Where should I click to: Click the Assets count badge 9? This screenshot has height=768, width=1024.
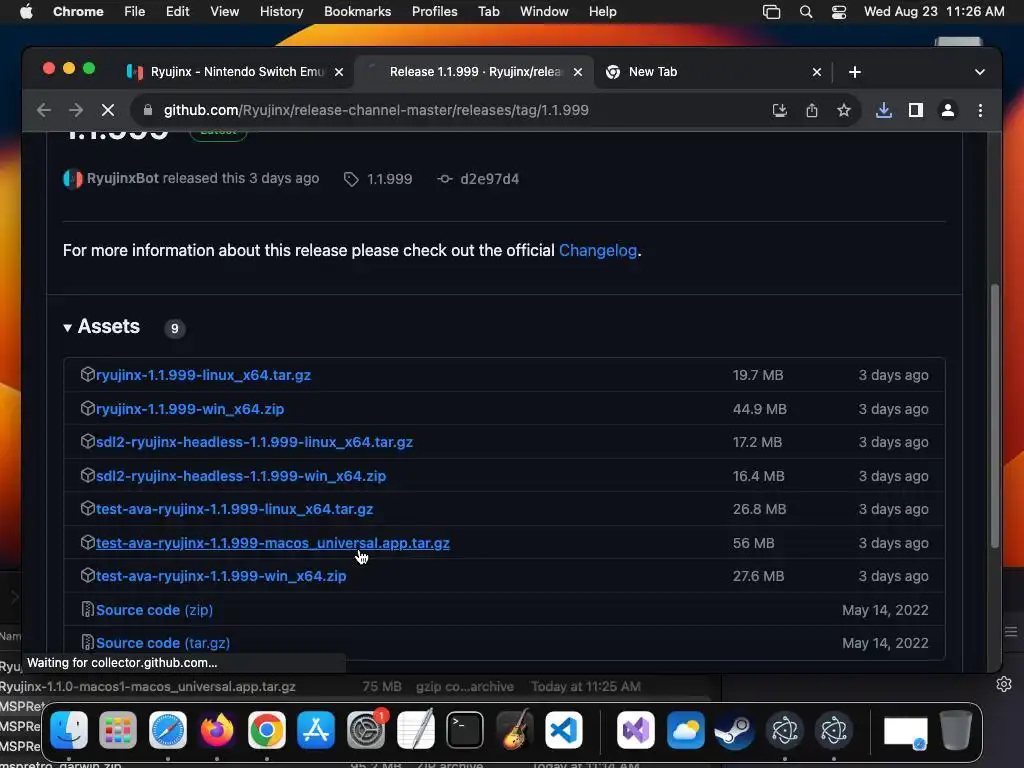point(174,328)
